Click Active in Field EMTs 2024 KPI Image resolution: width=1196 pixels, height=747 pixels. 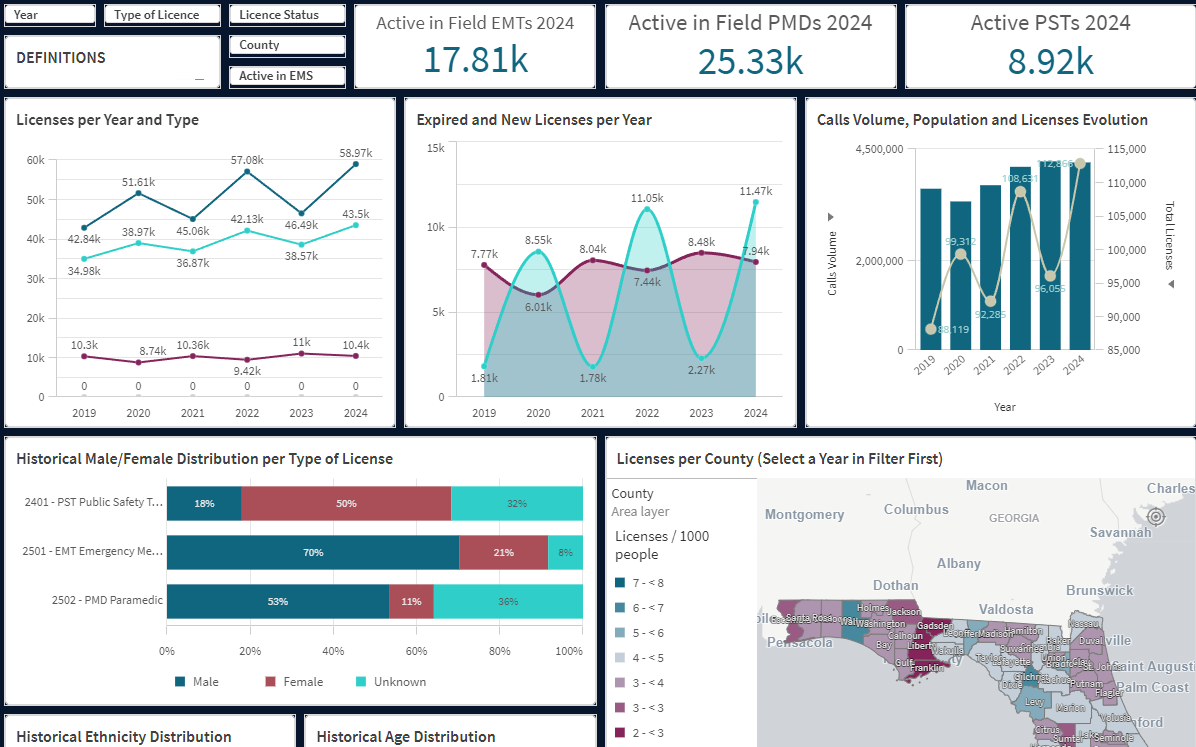[475, 46]
